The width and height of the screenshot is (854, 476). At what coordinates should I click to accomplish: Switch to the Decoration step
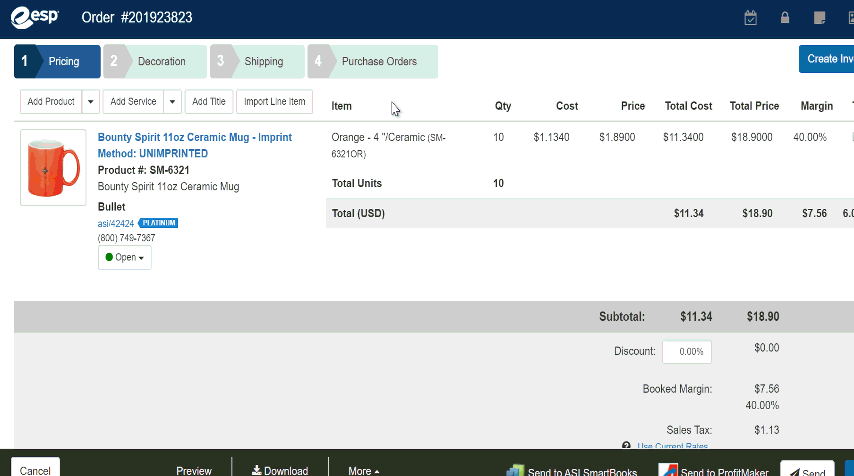(155, 61)
